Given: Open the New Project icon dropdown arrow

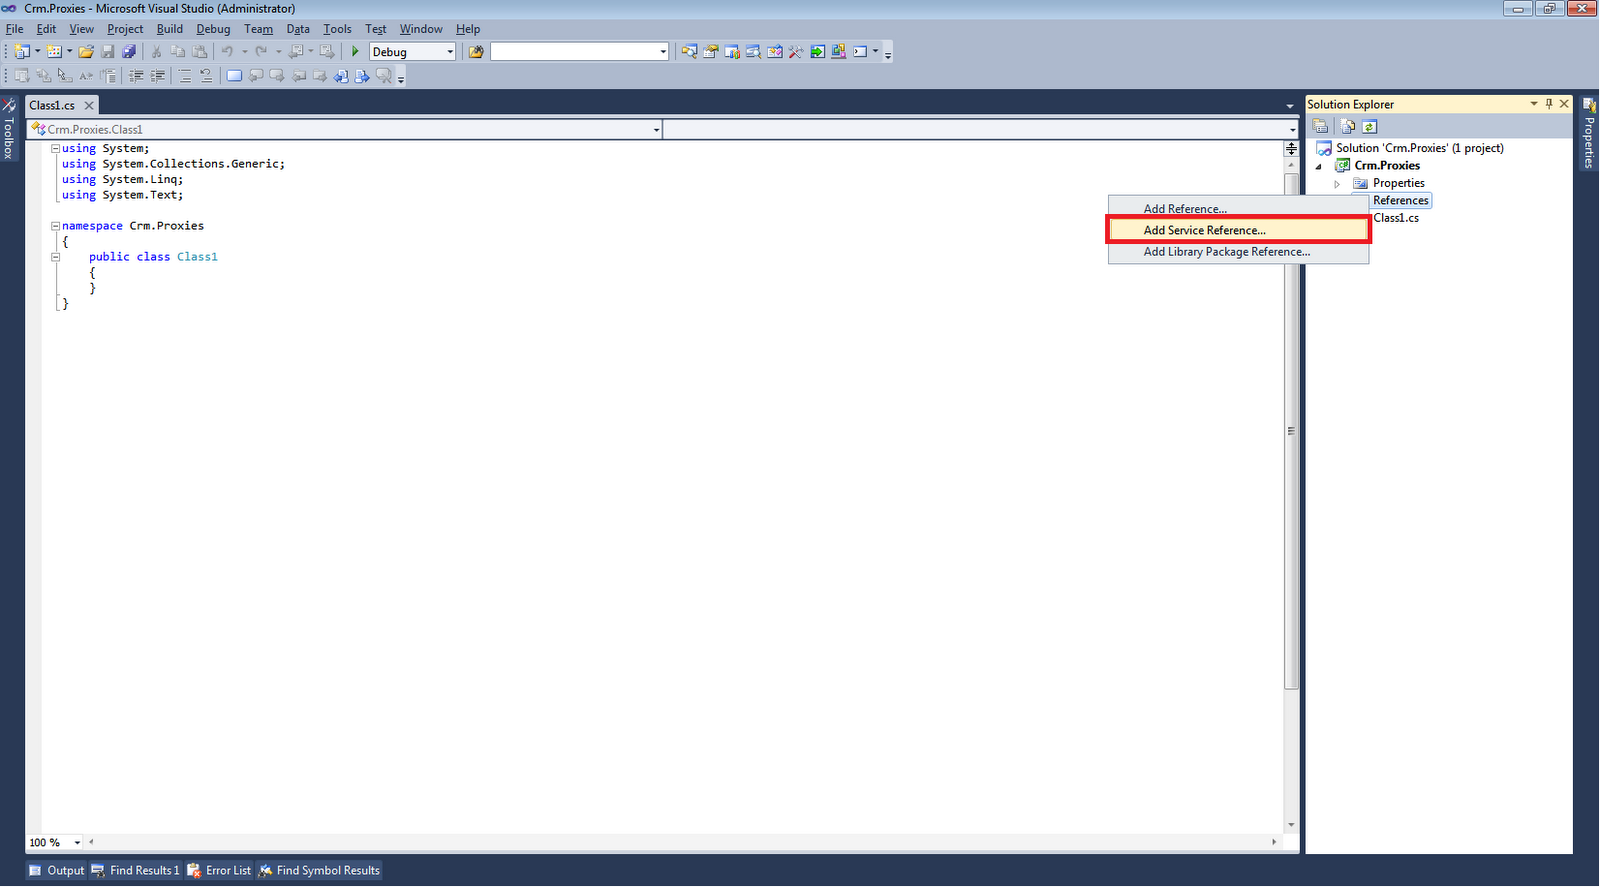Looking at the screenshot, I should 38,52.
